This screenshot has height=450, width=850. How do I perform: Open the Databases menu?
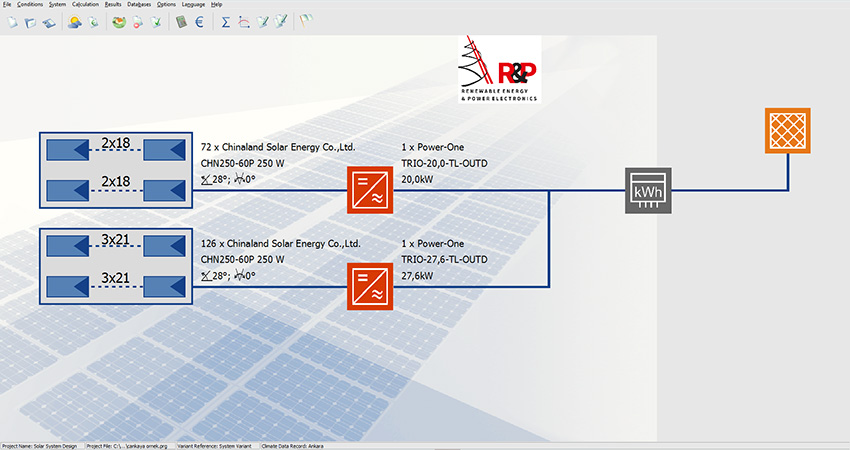(139, 4)
